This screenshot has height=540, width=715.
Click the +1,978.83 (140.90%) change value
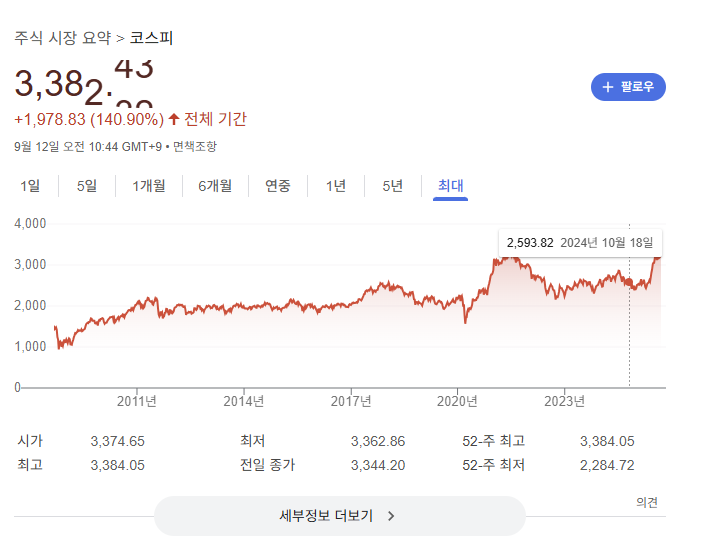tap(89, 119)
